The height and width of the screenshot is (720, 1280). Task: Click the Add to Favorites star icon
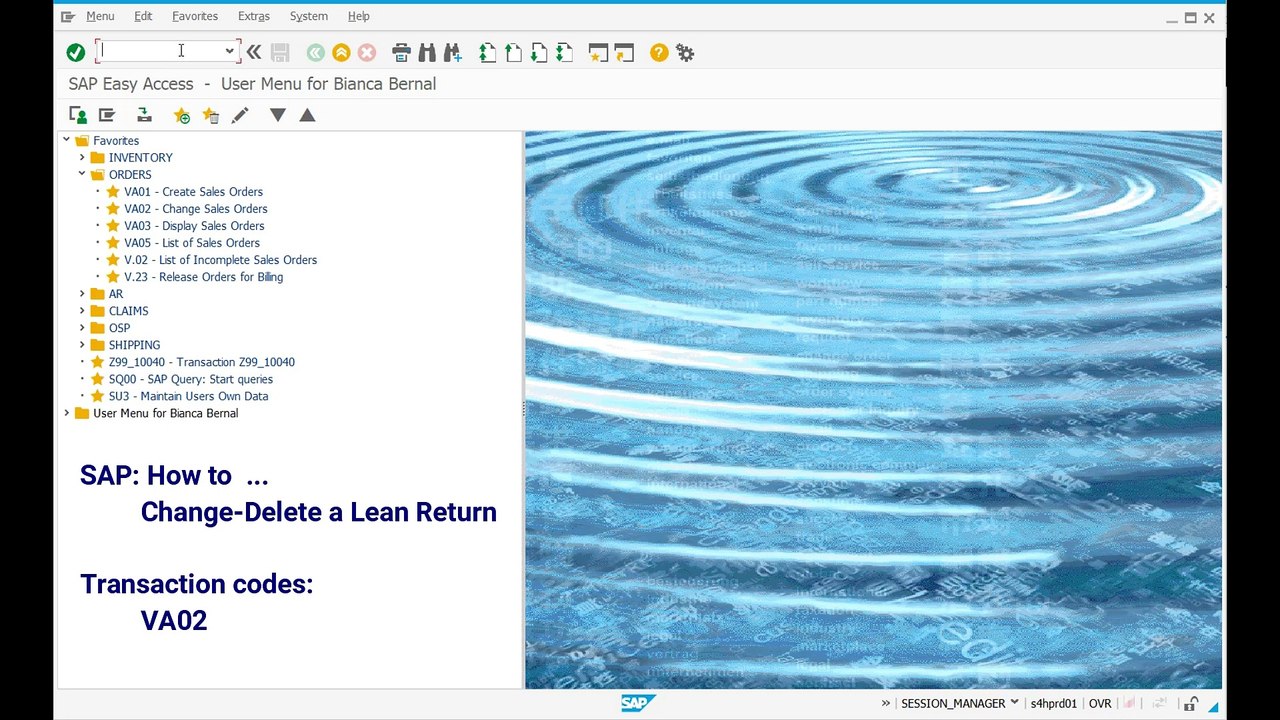click(181, 115)
